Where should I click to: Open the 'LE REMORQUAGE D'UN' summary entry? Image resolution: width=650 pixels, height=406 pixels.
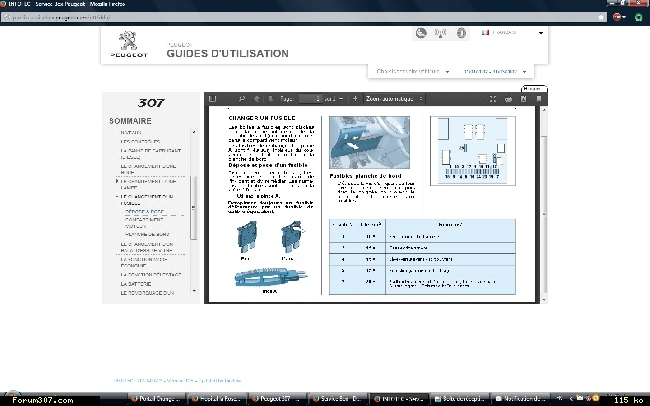pyautogui.click(x=147, y=293)
